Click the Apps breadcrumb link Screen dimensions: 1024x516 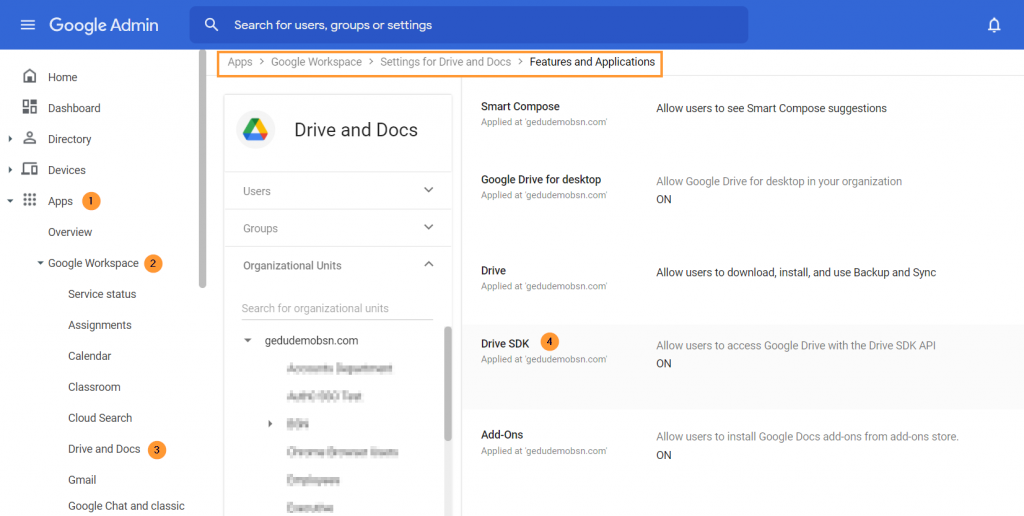(240, 62)
